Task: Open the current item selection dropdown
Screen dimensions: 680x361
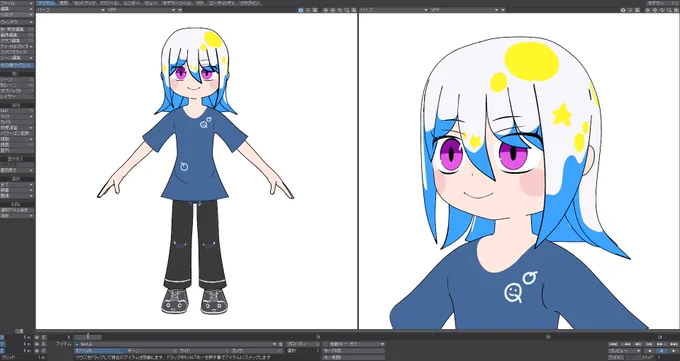Action: pos(176,344)
